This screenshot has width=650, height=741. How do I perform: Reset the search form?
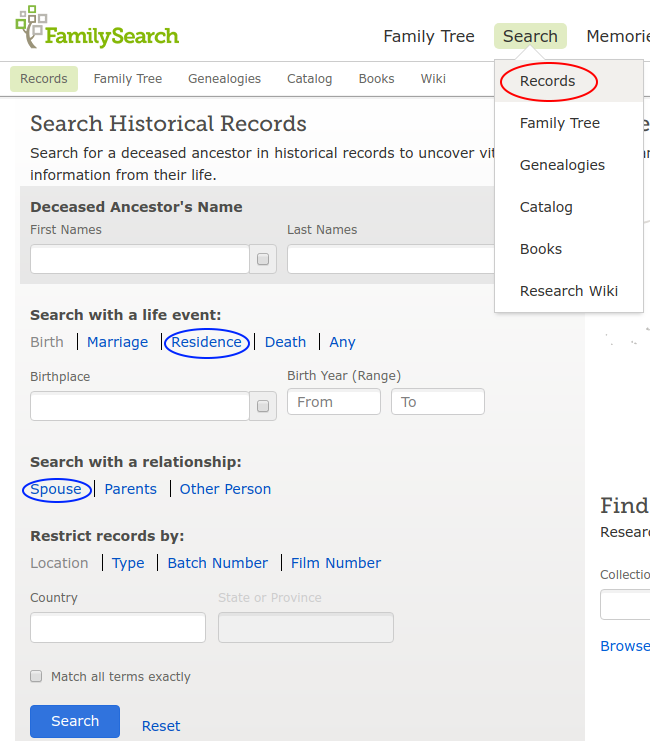161,726
